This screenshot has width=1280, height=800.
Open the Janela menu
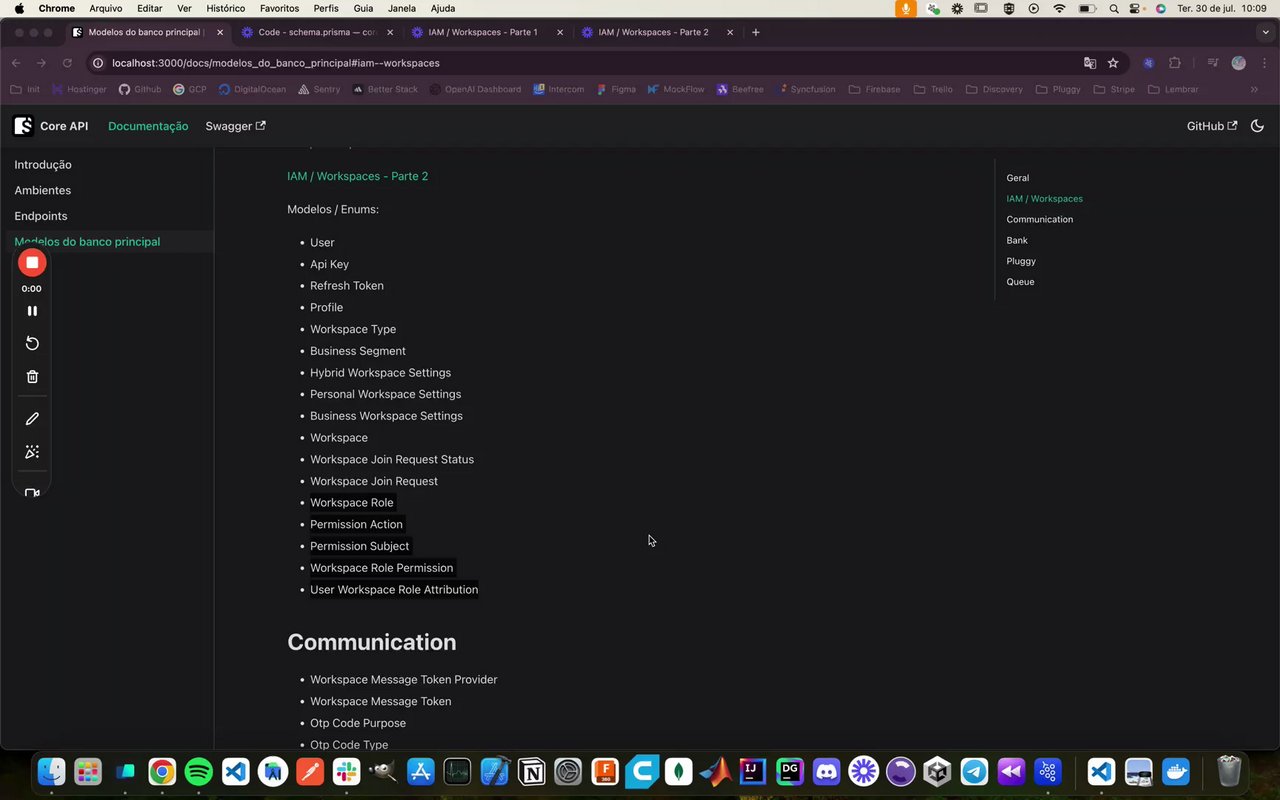[402, 8]
